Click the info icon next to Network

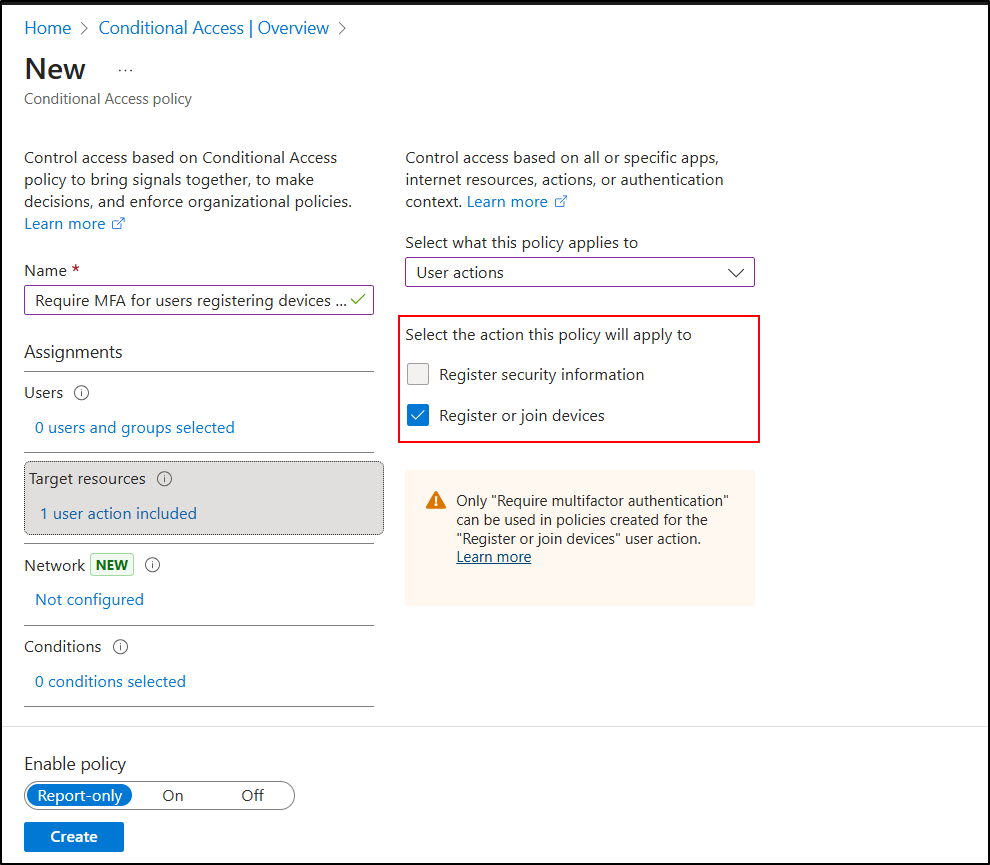point(153,565)
